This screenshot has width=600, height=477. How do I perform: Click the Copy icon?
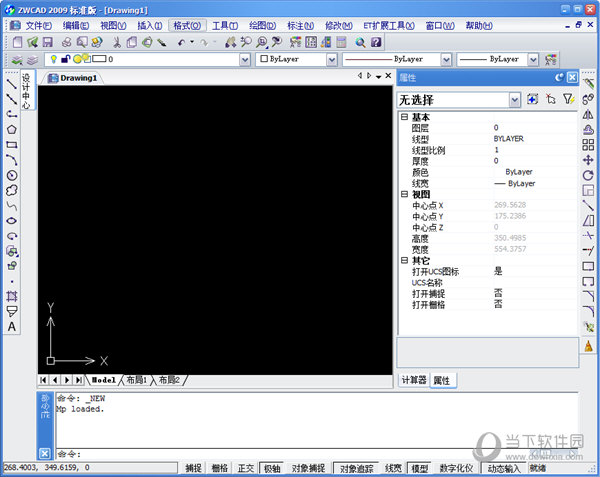point(132,42)
